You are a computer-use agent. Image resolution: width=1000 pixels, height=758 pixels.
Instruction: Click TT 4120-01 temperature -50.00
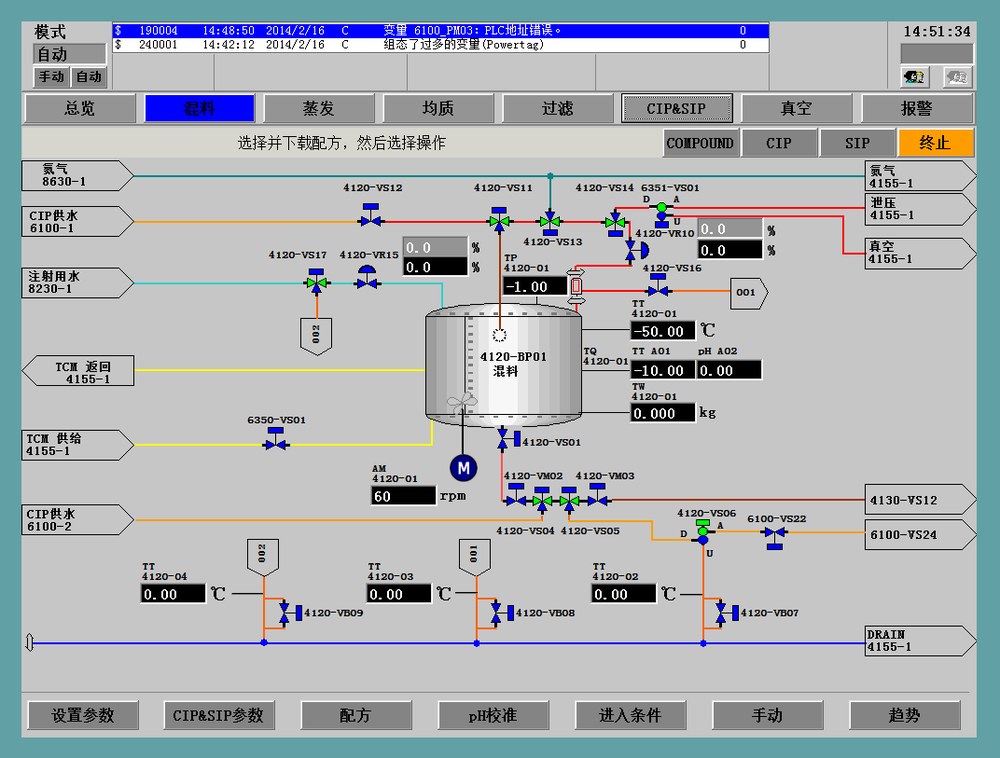(x=663, y=331)
